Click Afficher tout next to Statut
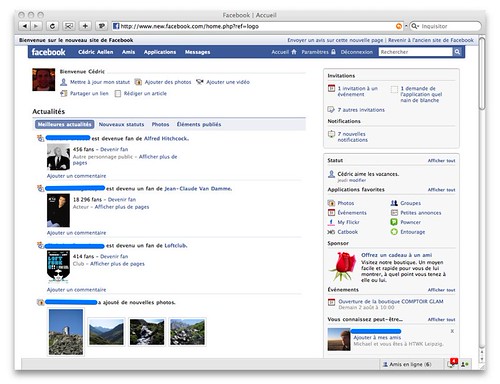Screen dimensions: 500x384 coord(441,161)
